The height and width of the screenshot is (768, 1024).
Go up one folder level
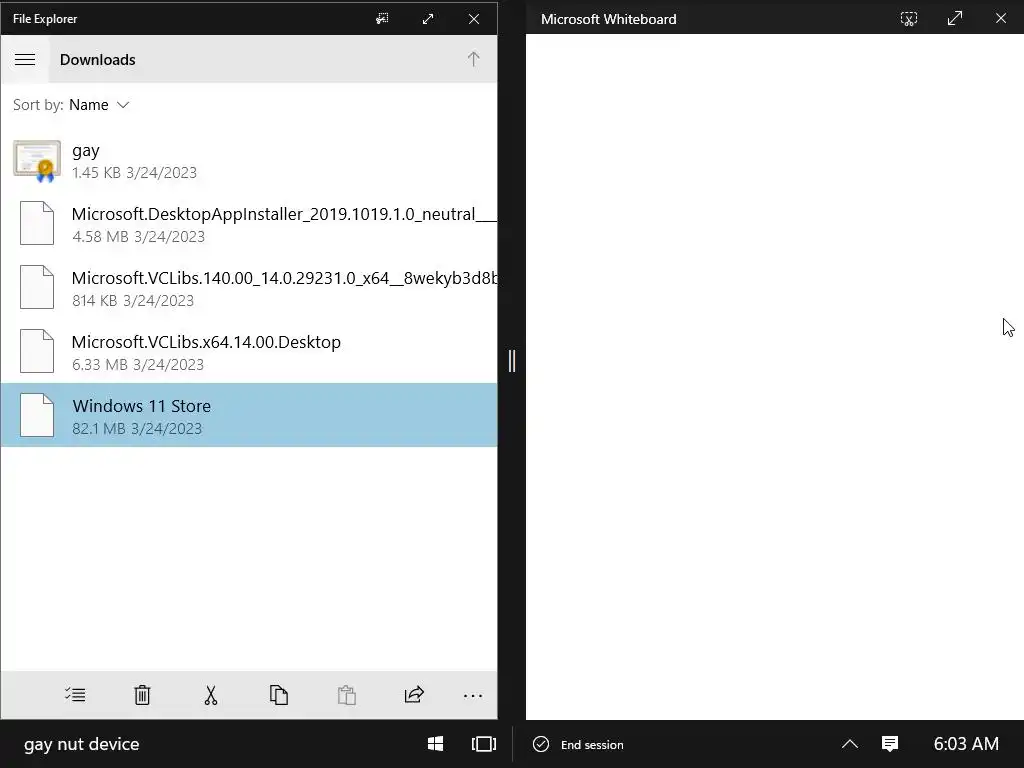pos(473,59)
